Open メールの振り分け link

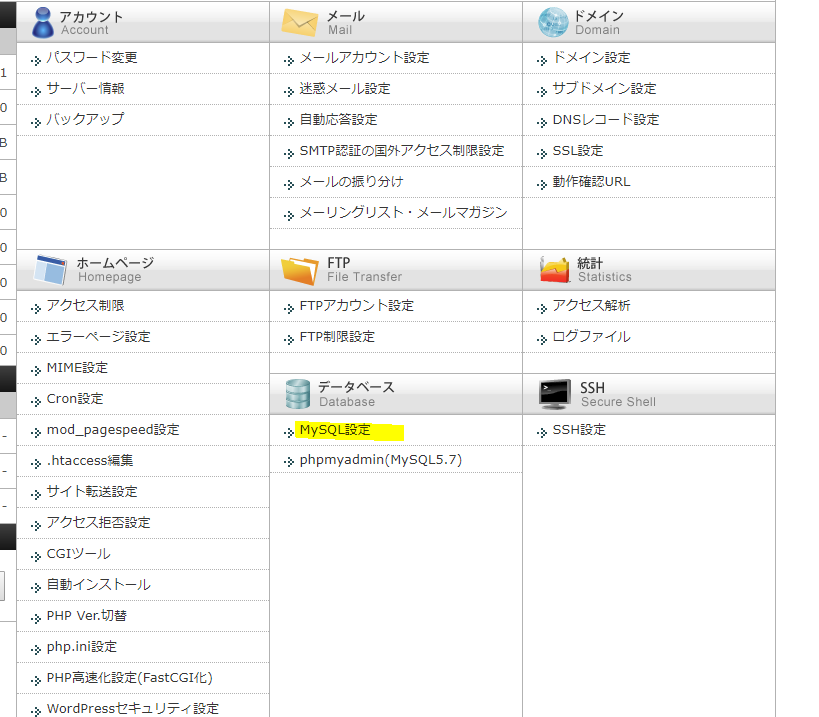(x=352, y=181)
